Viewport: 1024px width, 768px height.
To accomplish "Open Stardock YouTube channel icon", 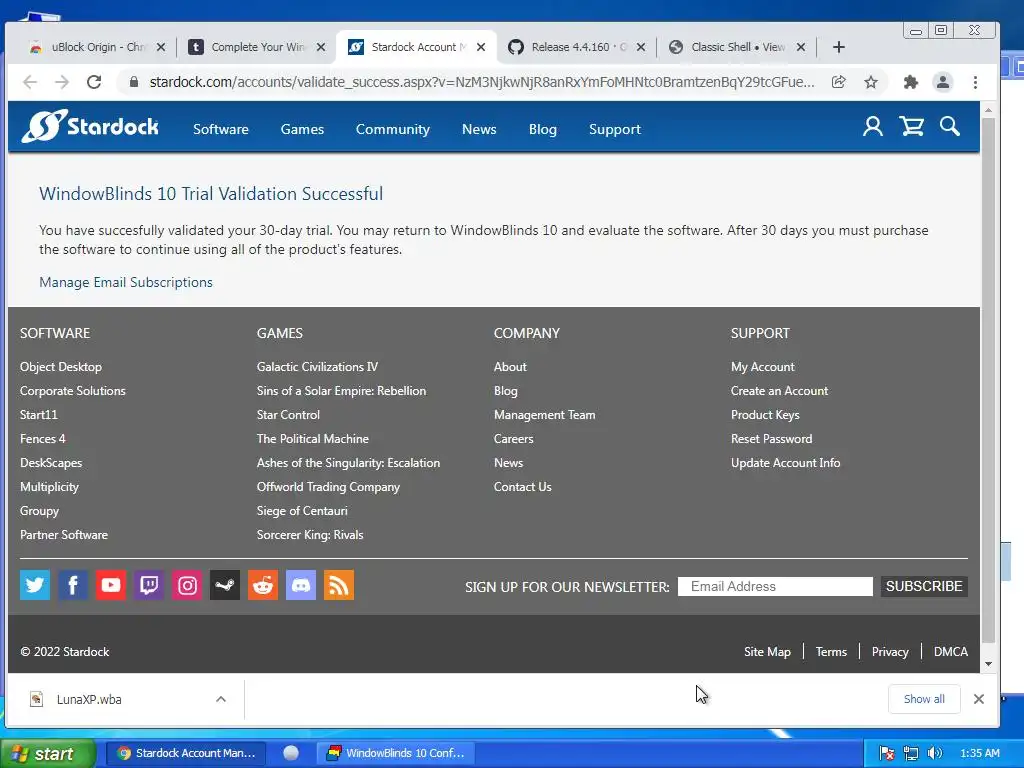I will coord(110,584).
